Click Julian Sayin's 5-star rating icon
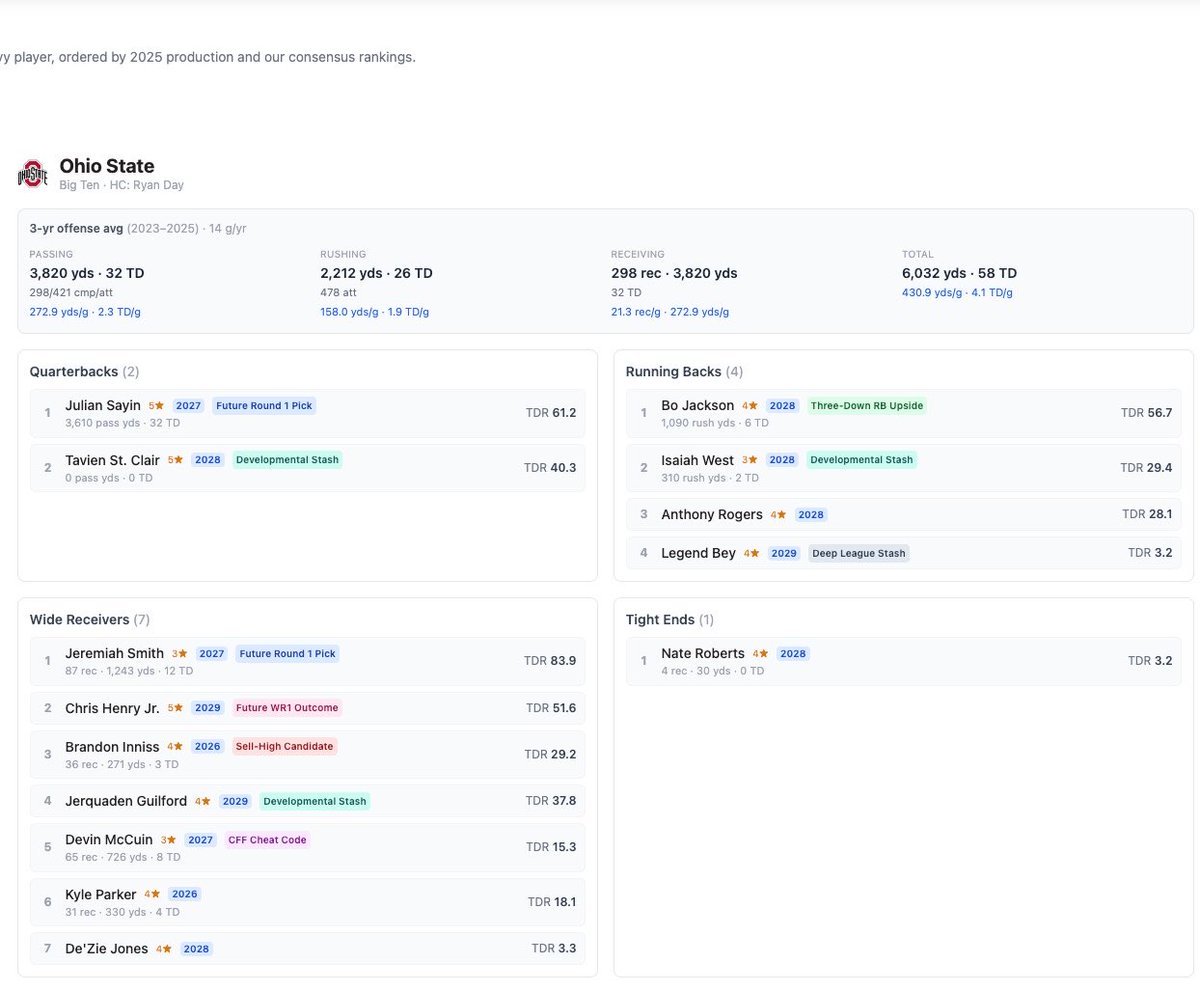 (x=156, y=406)
